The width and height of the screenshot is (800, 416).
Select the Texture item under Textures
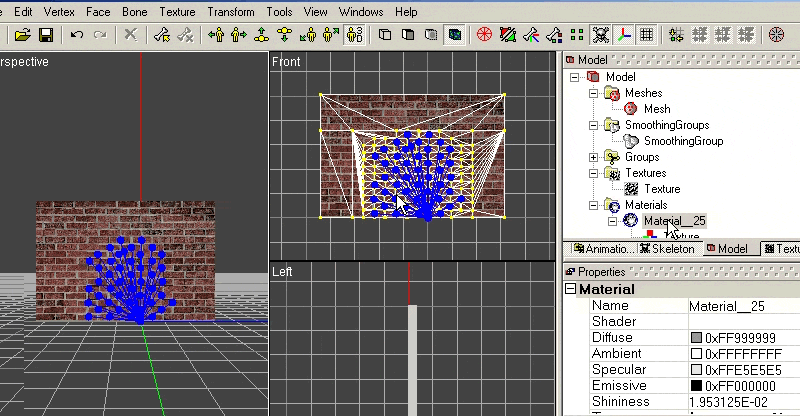coord(662,189)
